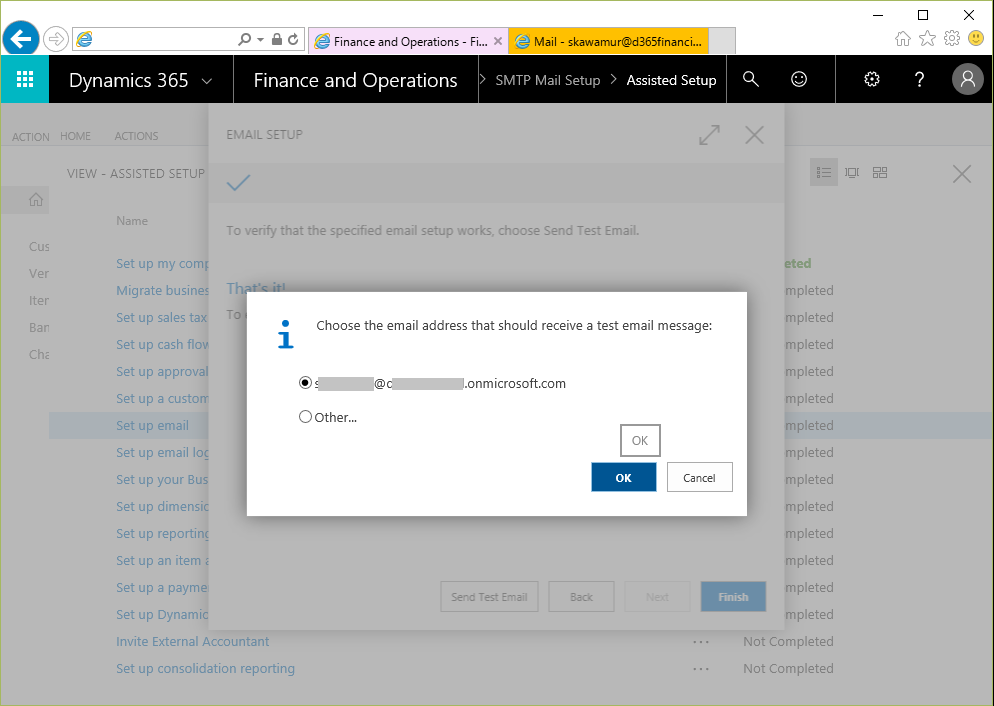Open browser favorites star icon
The image size is (994, 706).
927,39
